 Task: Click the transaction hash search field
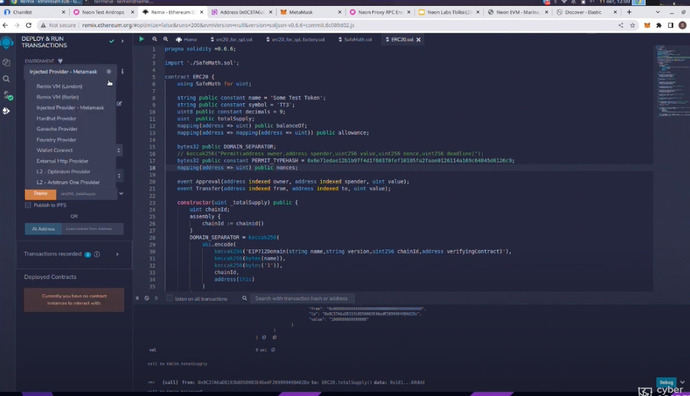302,298
